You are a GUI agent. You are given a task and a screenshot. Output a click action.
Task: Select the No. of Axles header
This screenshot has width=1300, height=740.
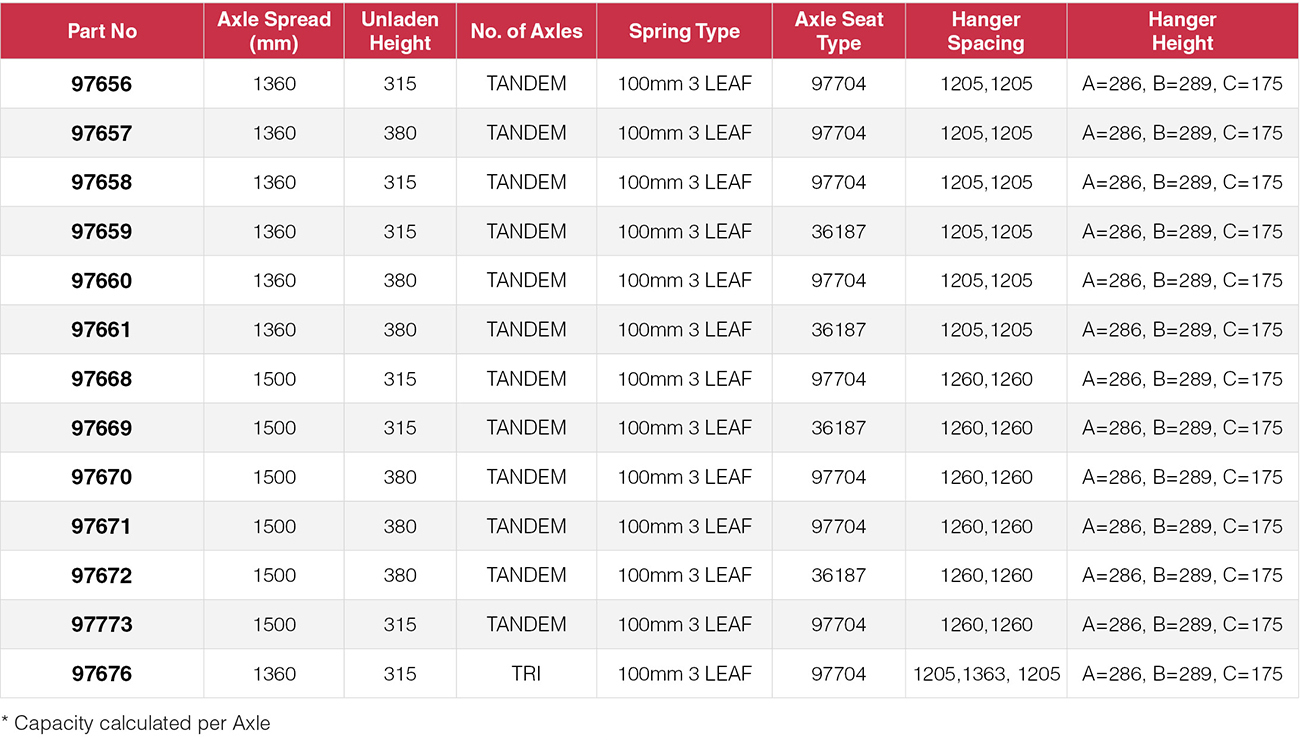click(x=526, y=31)
